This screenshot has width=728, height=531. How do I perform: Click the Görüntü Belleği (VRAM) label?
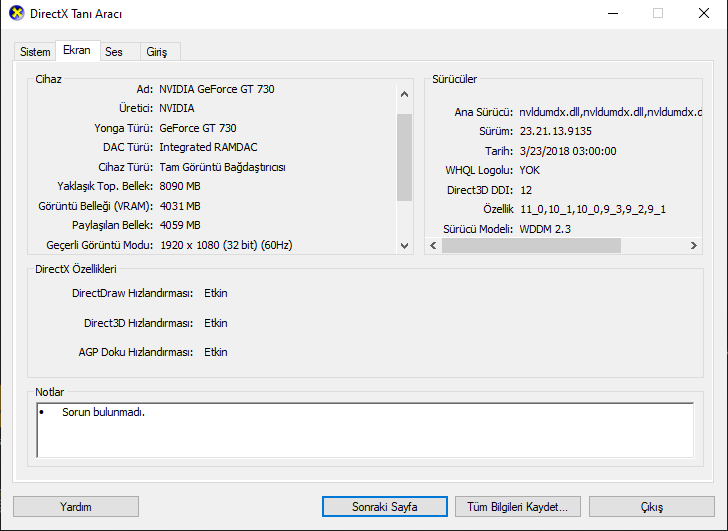96,206
